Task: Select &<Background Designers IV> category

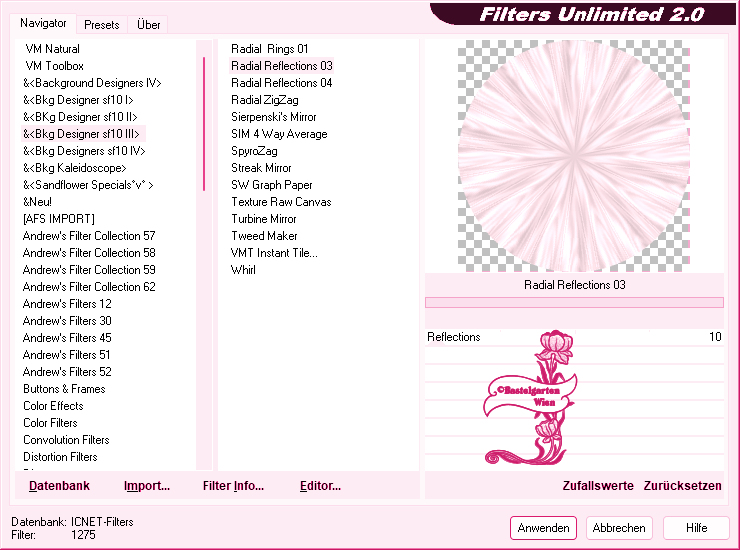Action: (x=92, y=83)
